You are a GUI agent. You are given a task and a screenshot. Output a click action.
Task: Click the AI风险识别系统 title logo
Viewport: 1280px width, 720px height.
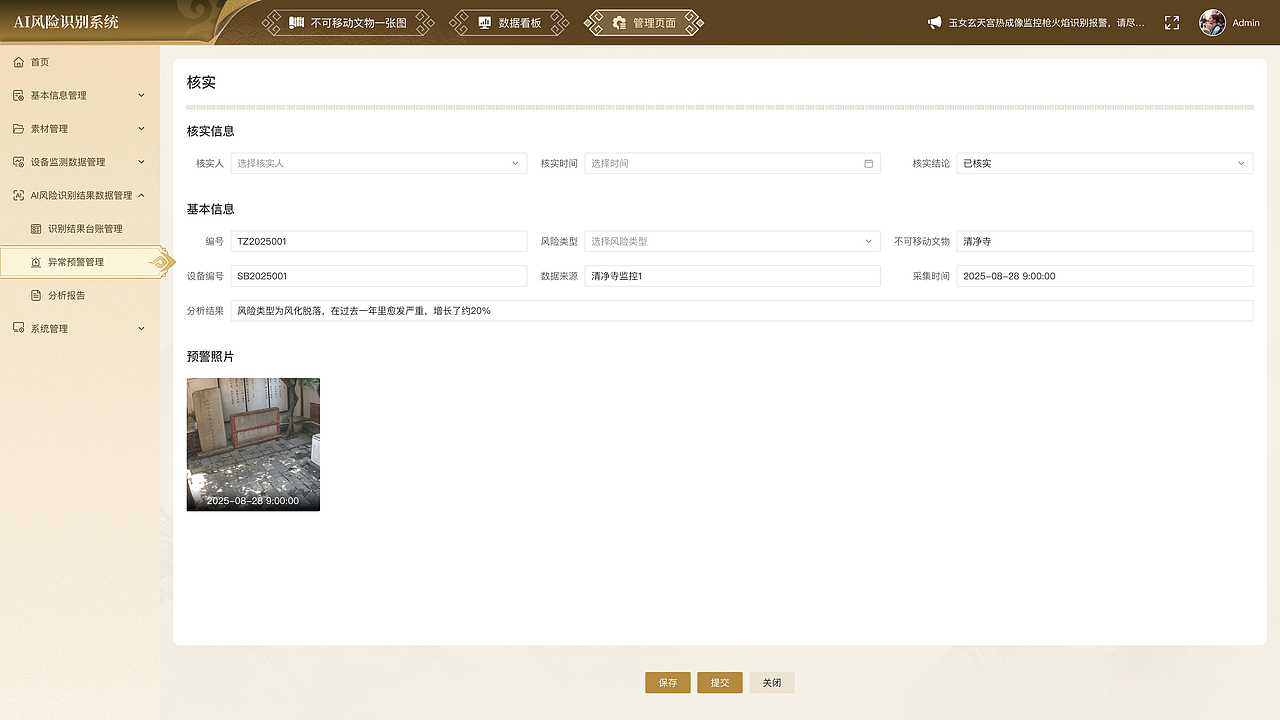[x=66, y=22]
